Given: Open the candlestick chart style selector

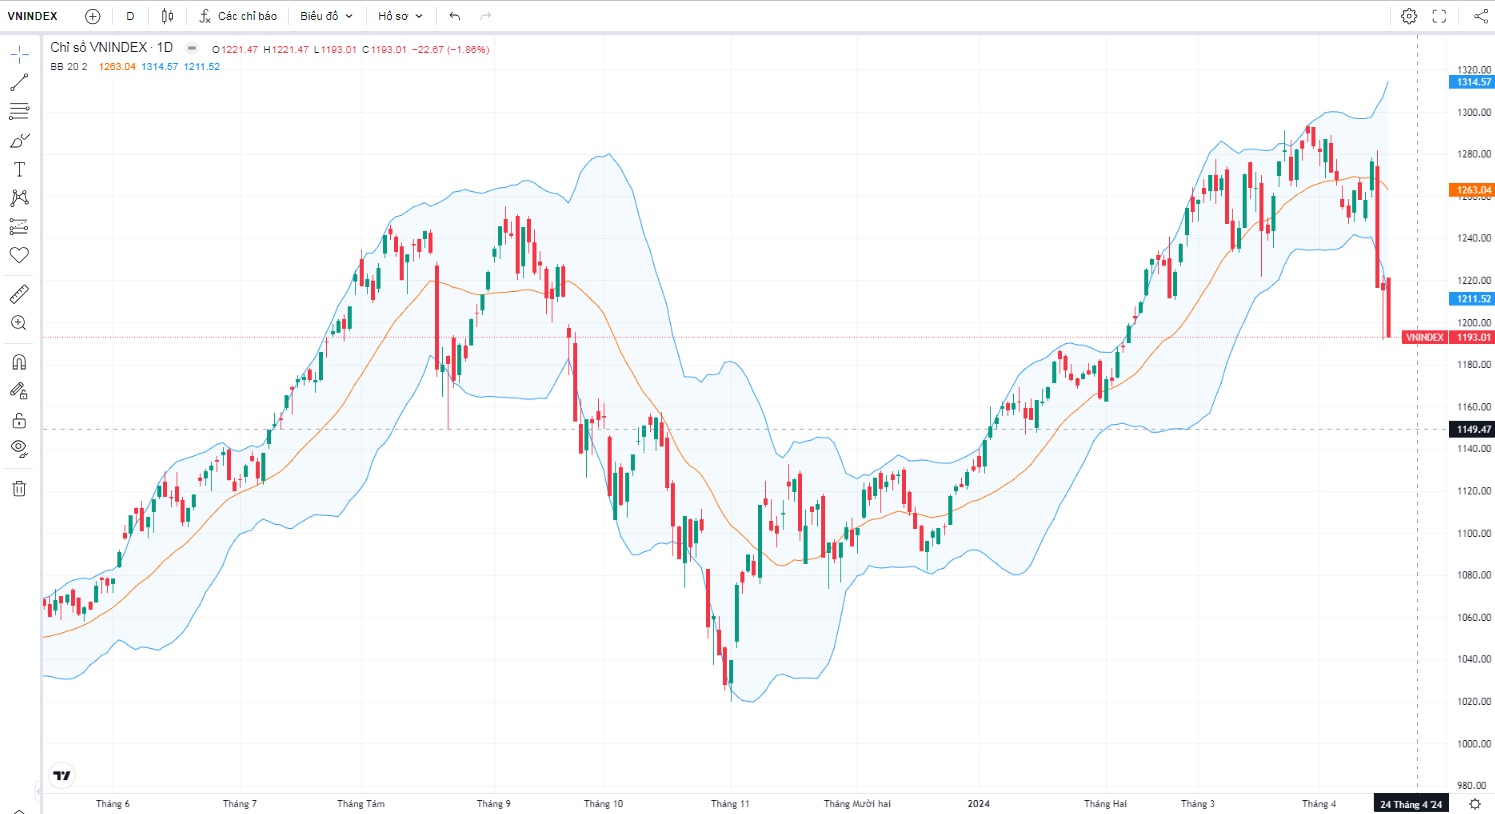Looking at the screenshot, I should [167, 16].
